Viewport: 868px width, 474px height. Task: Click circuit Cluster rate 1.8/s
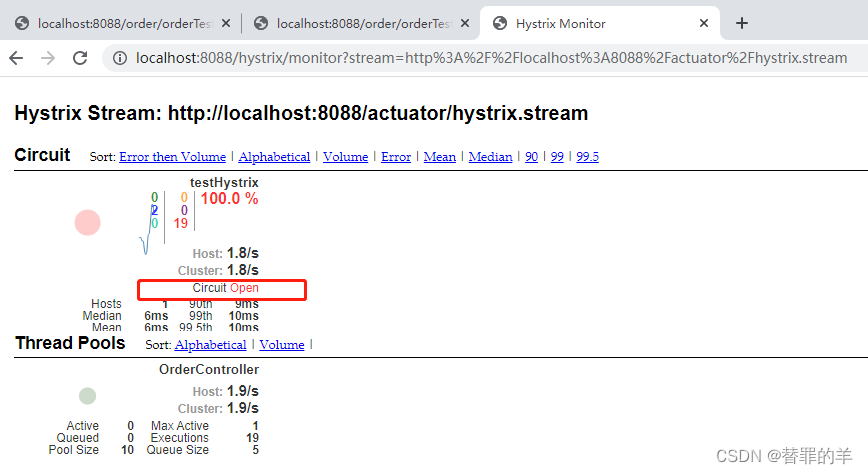[x=242, y=270]
